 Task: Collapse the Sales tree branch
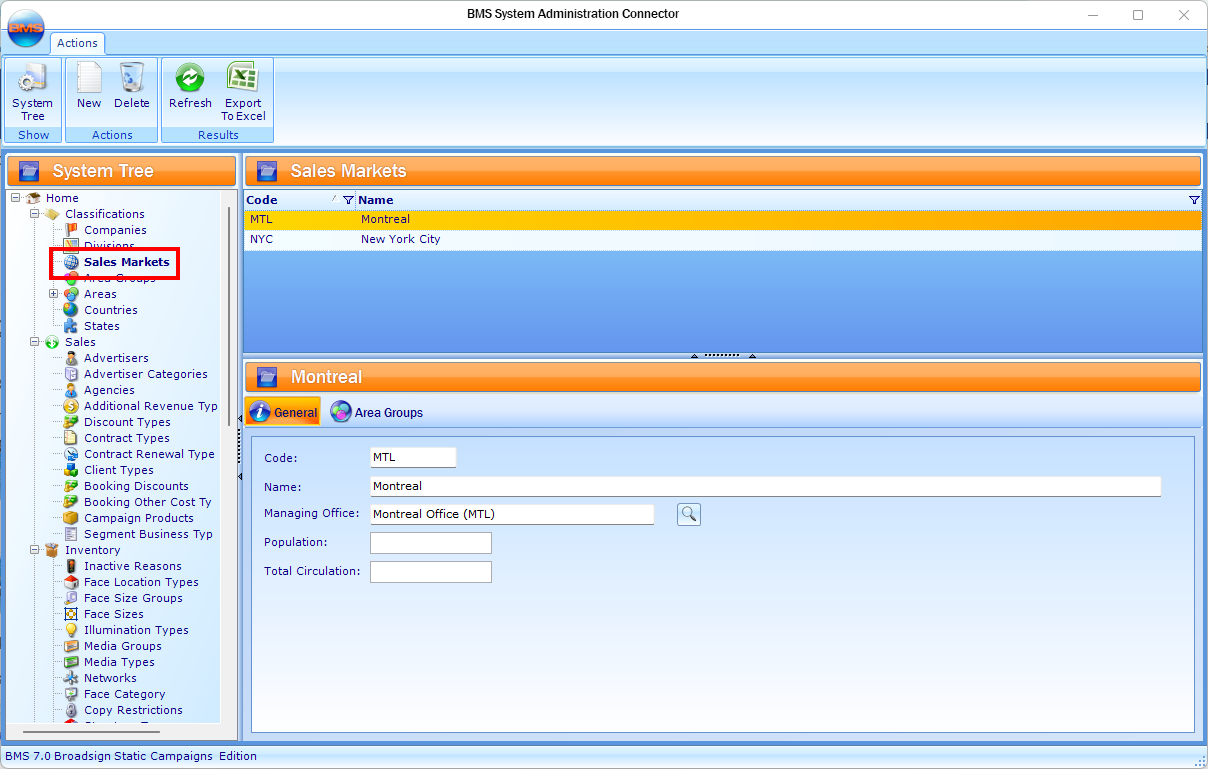(35, 342)
